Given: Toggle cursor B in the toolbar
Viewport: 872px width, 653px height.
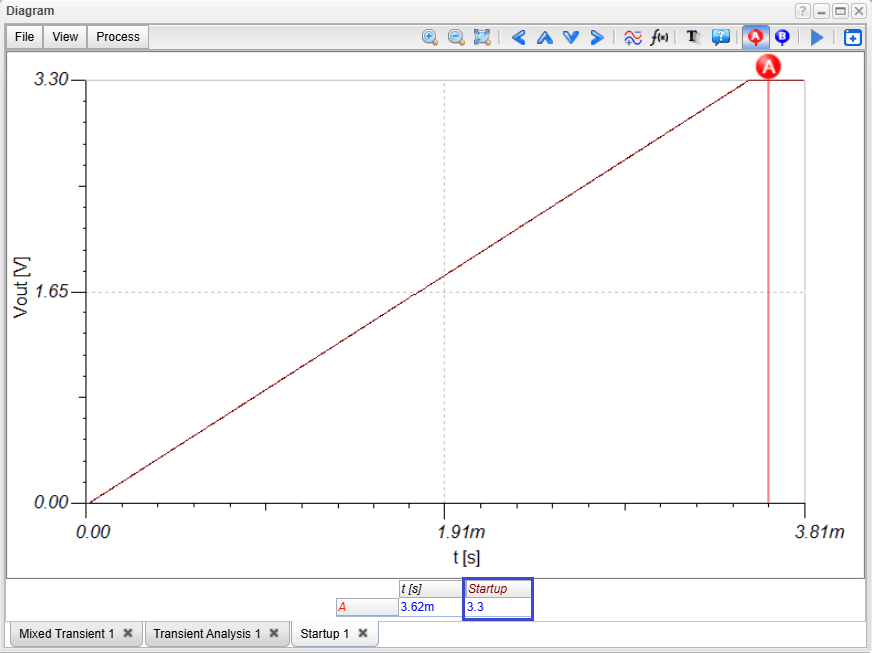Looking at the screenshot, I should pyautogui.click(x=782, y=37).
